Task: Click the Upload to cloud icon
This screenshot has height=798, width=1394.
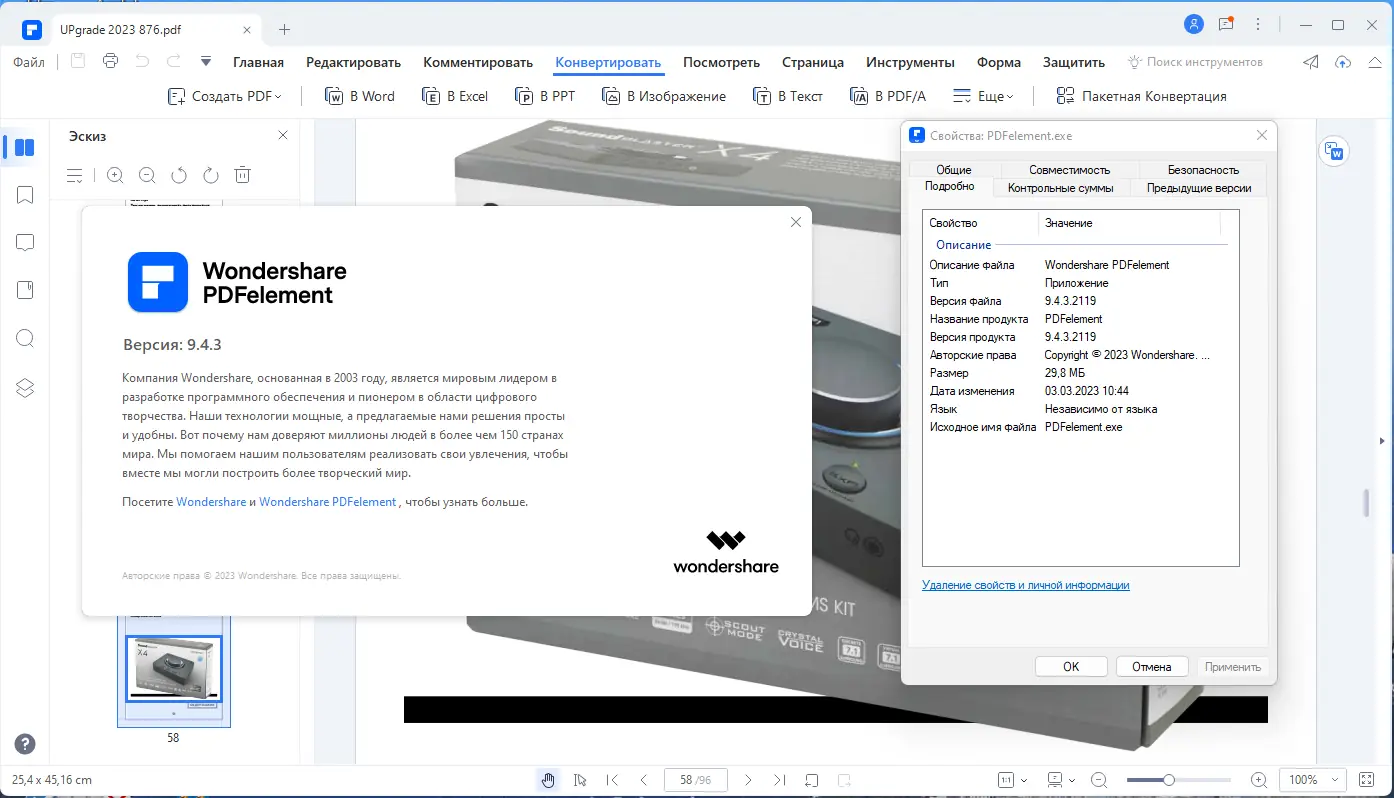Action: 1343,62
